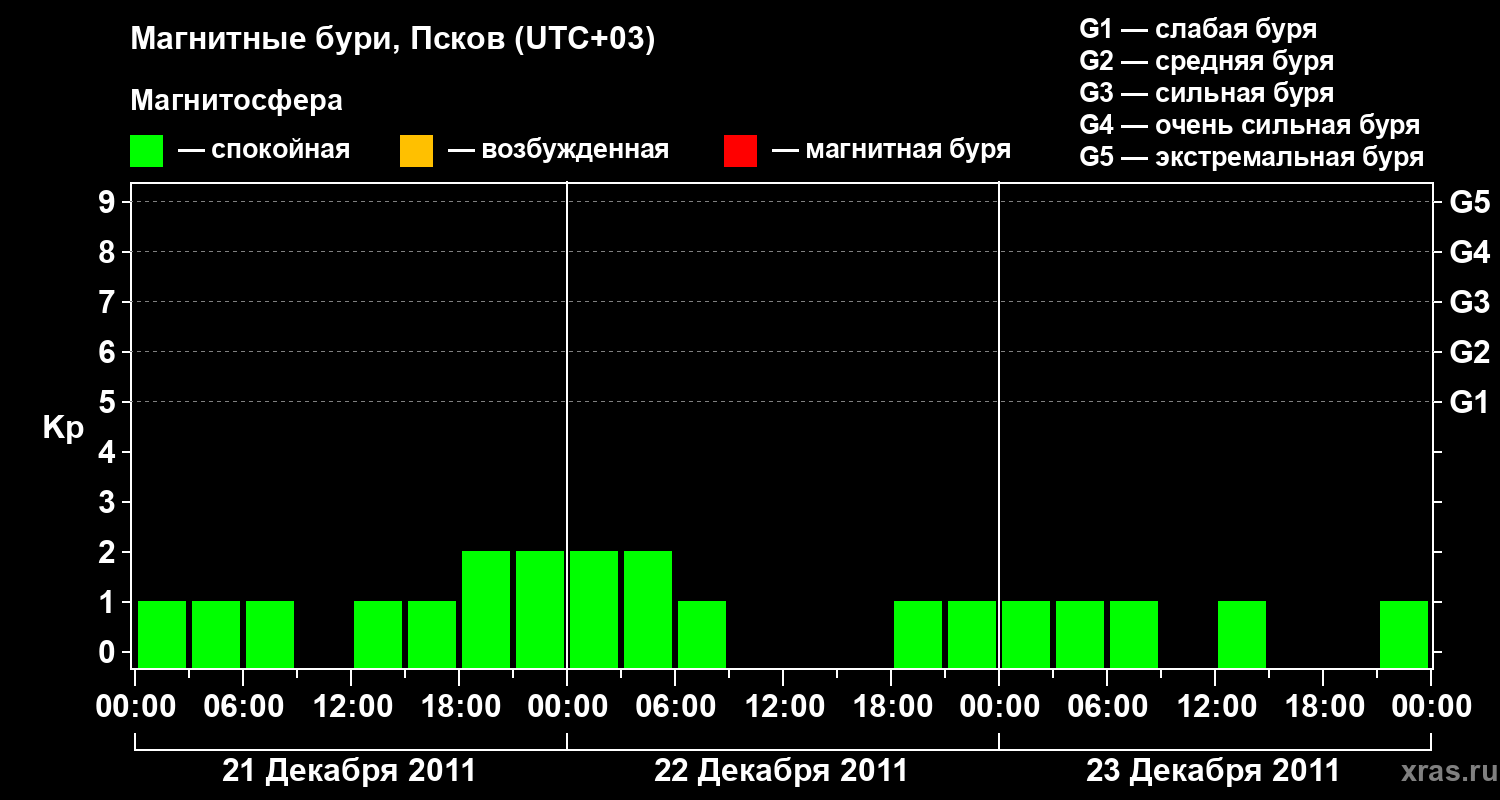Click the red 'магнитная буря' legend swatch
1500x800 pixels.
pos(740,151)
